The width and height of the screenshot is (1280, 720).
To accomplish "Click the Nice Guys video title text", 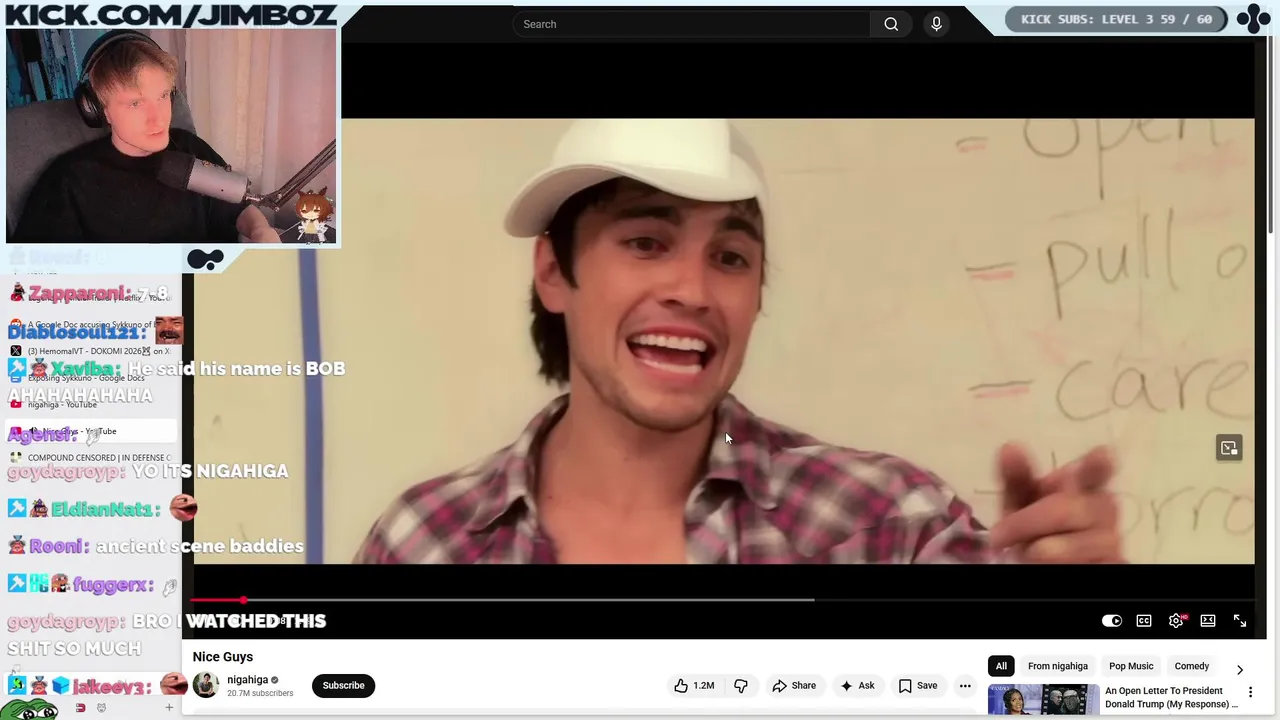I will (223, 657).
